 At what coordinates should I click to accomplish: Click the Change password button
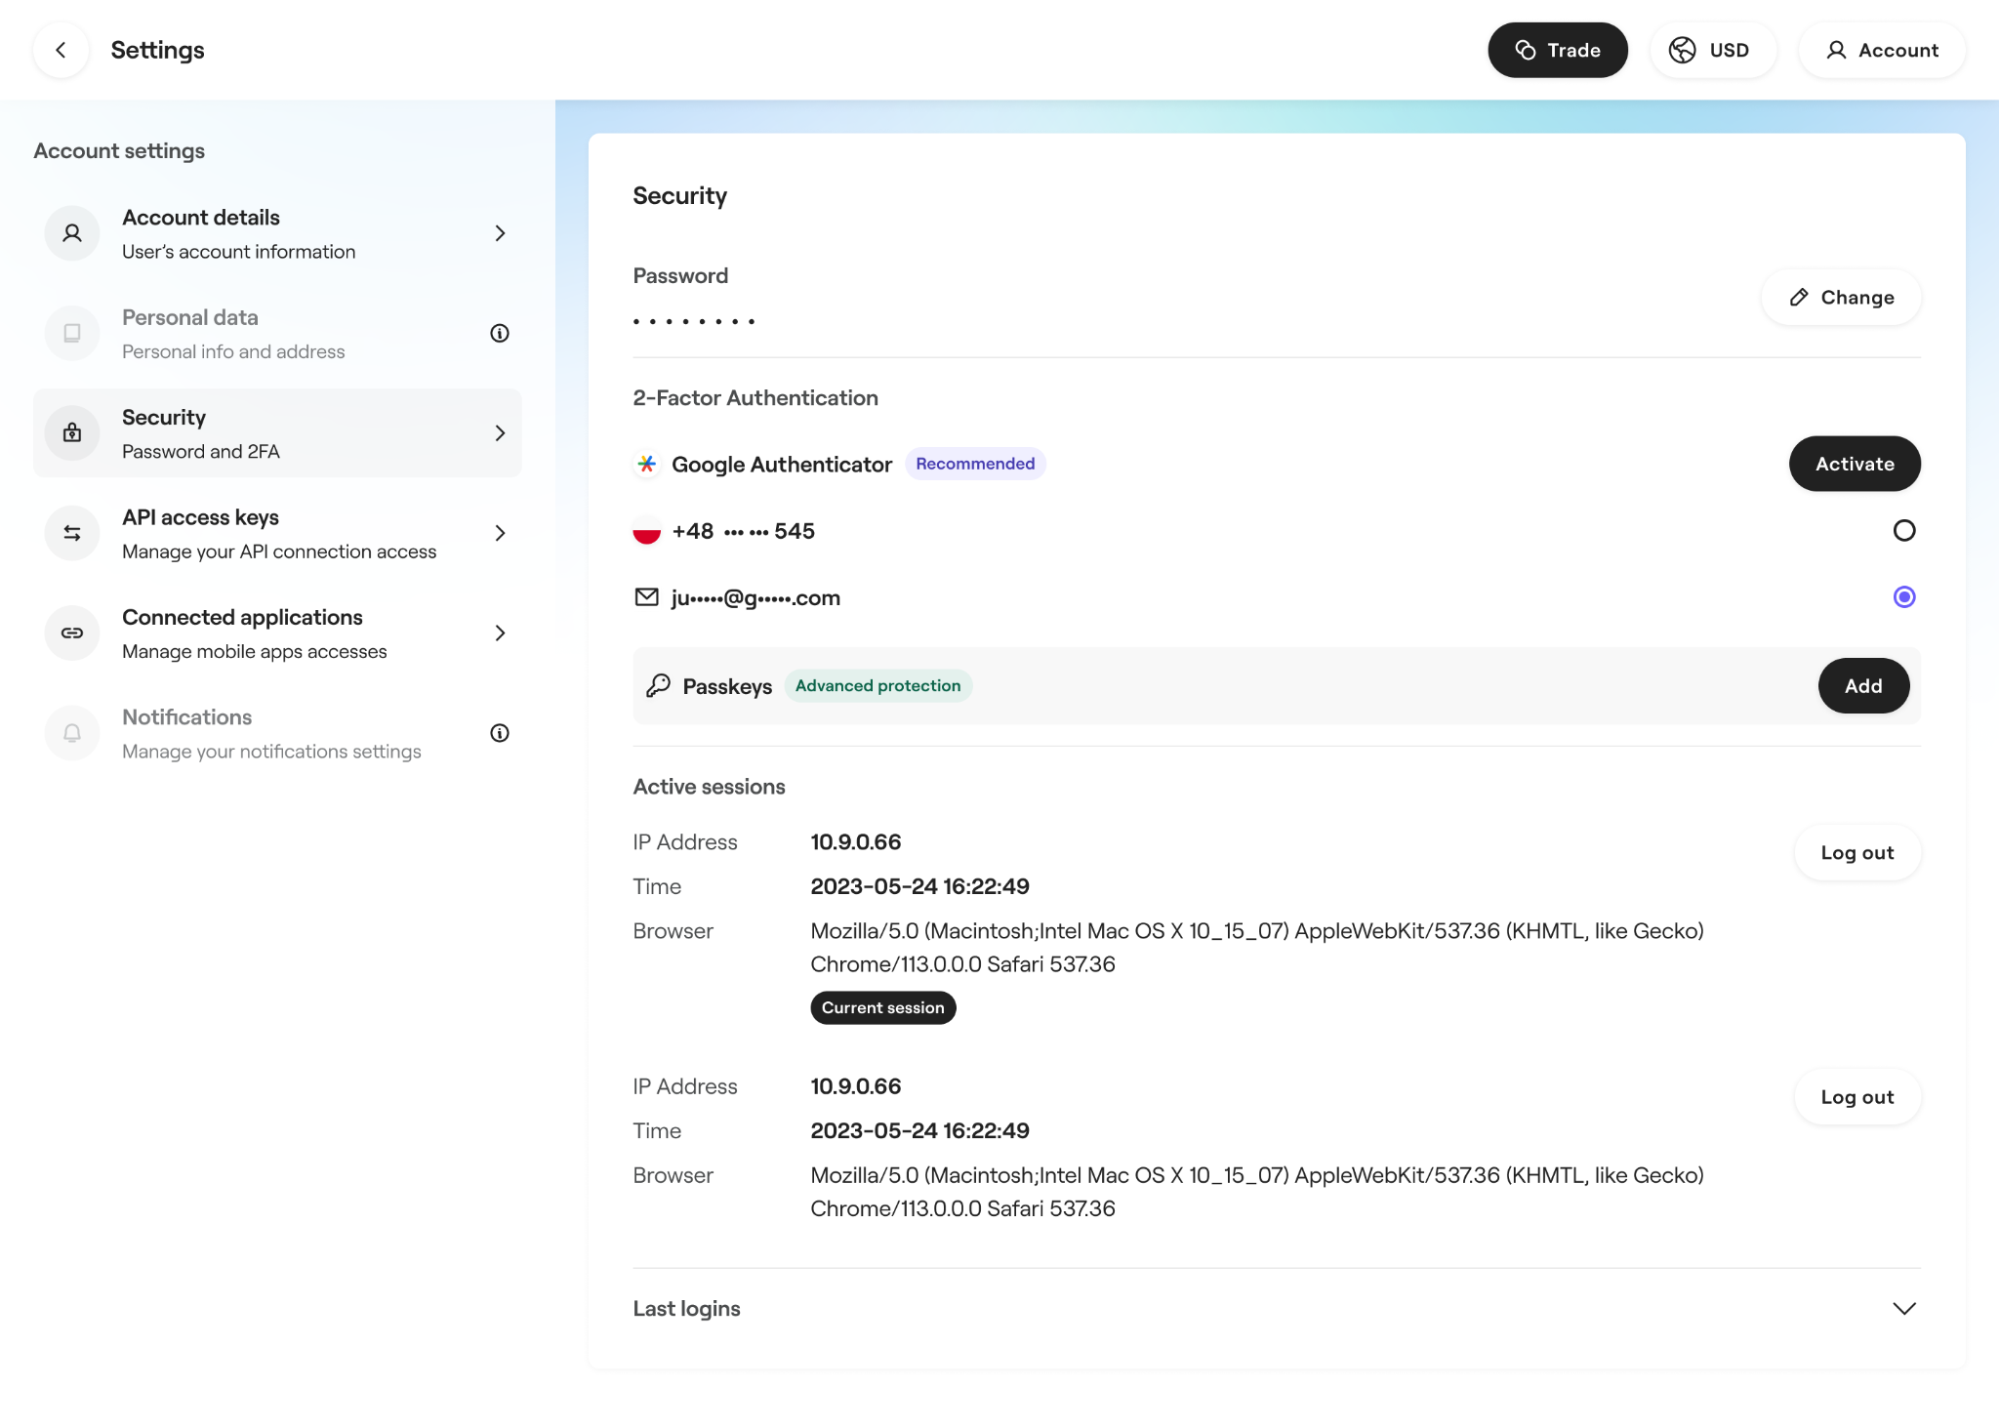pos(1841,297)
